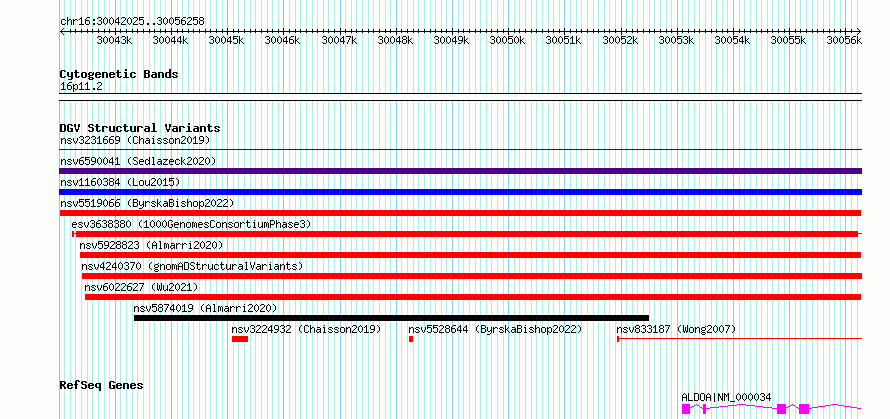Image resolution: width=890 pixels, height=419 pixels.
Task: Click the 30043k ruler tick label
Action: tap(115, 40)
